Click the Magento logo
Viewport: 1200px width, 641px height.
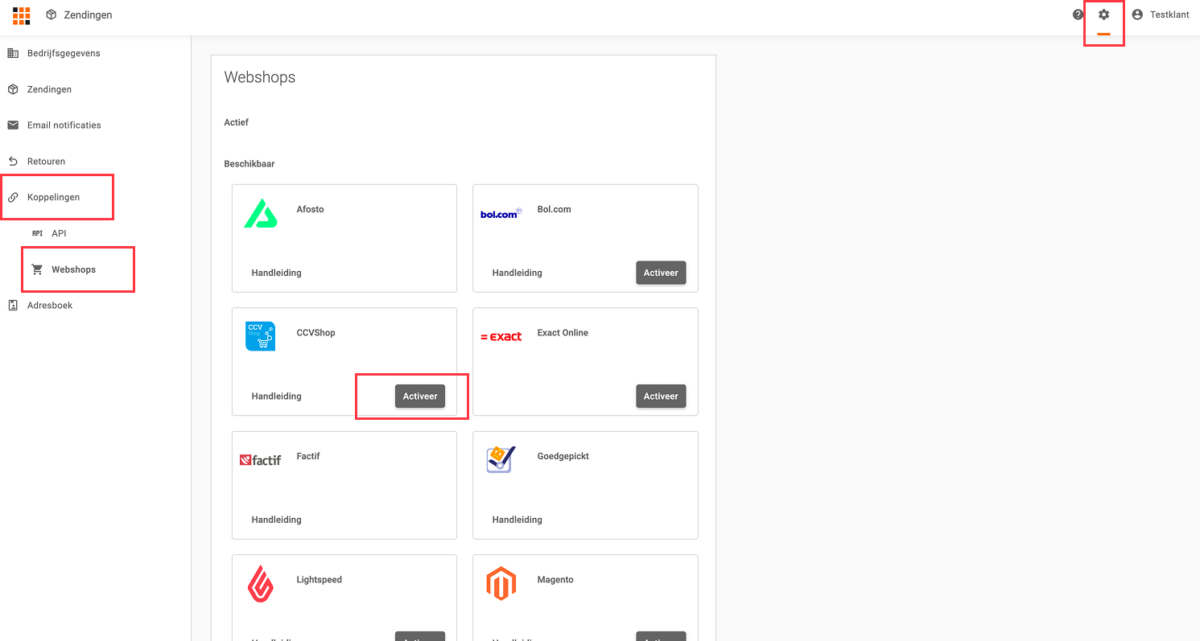pos(501,583)
